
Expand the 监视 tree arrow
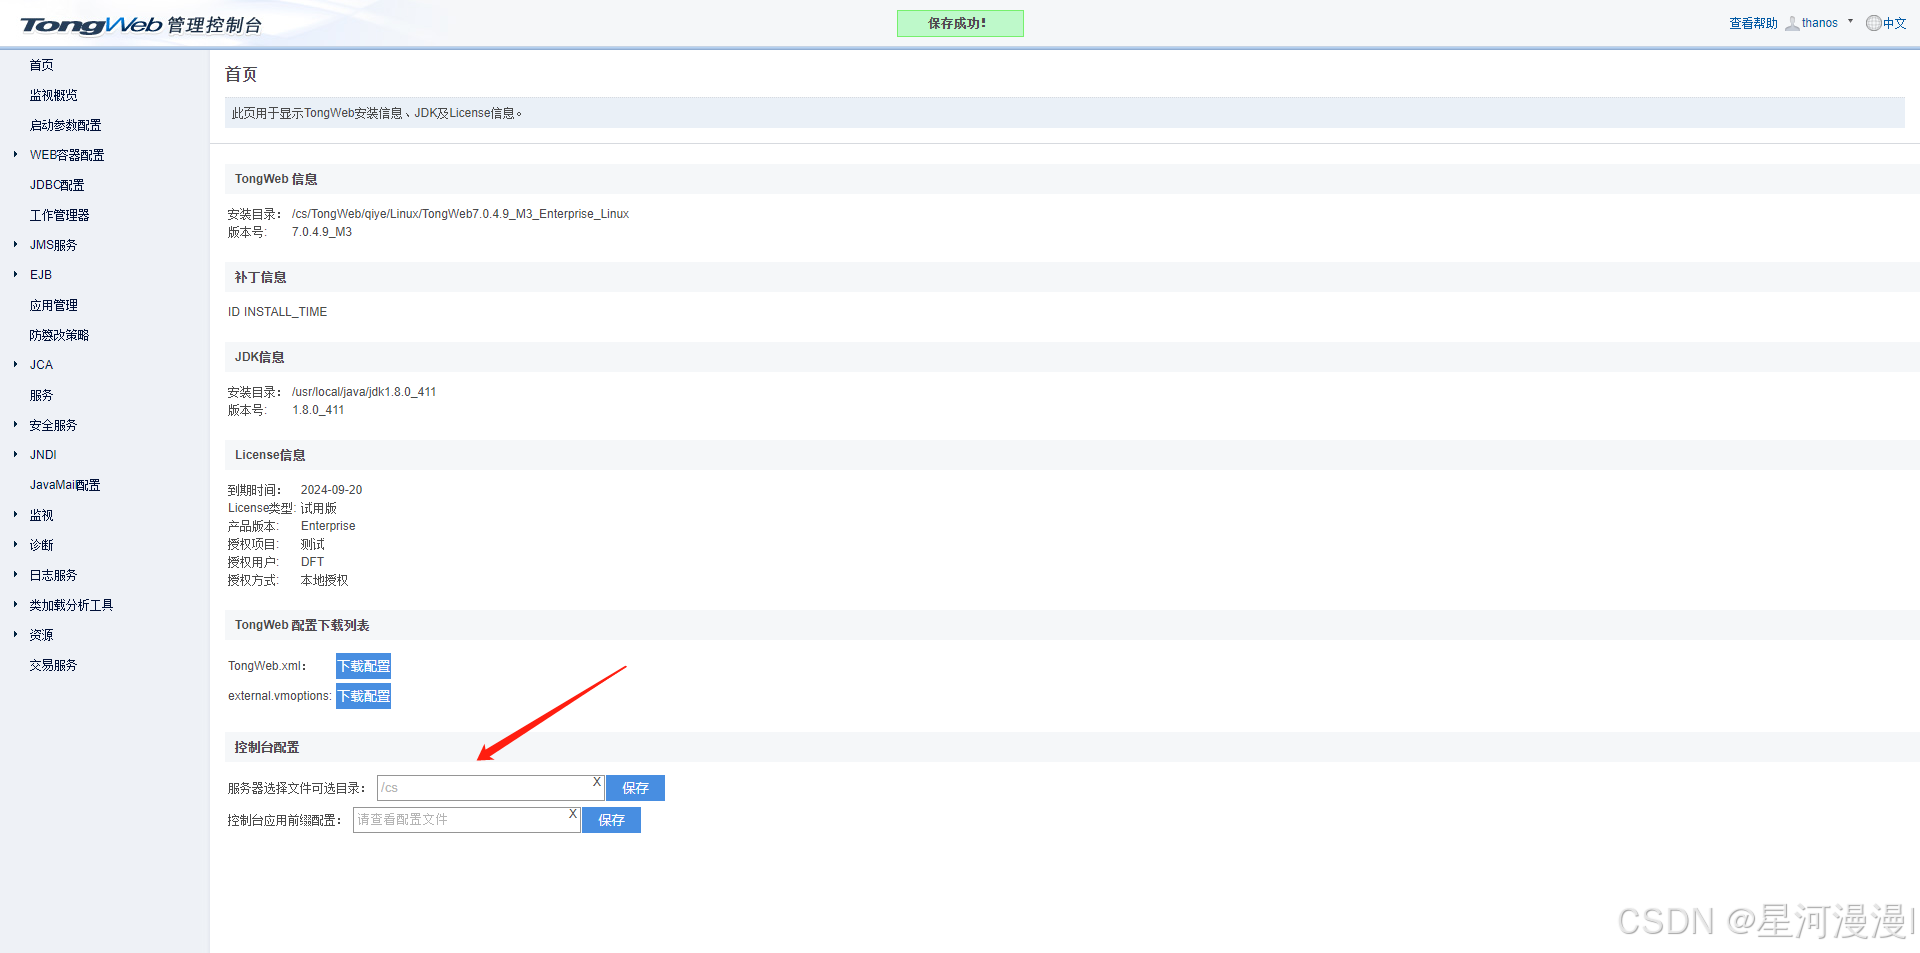15,514
